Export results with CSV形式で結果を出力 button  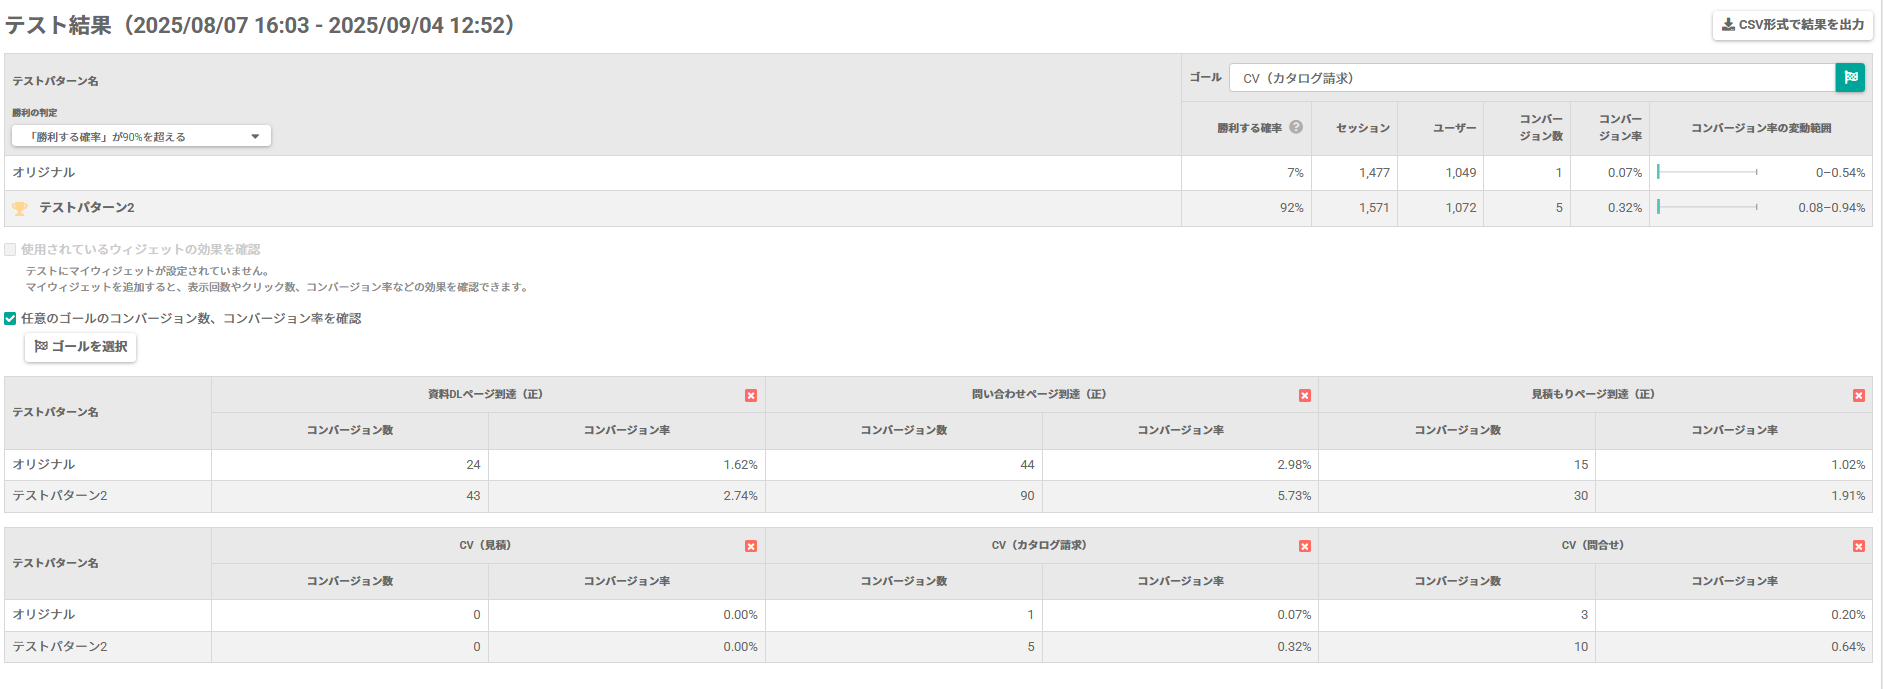[x=1792, y=25]
